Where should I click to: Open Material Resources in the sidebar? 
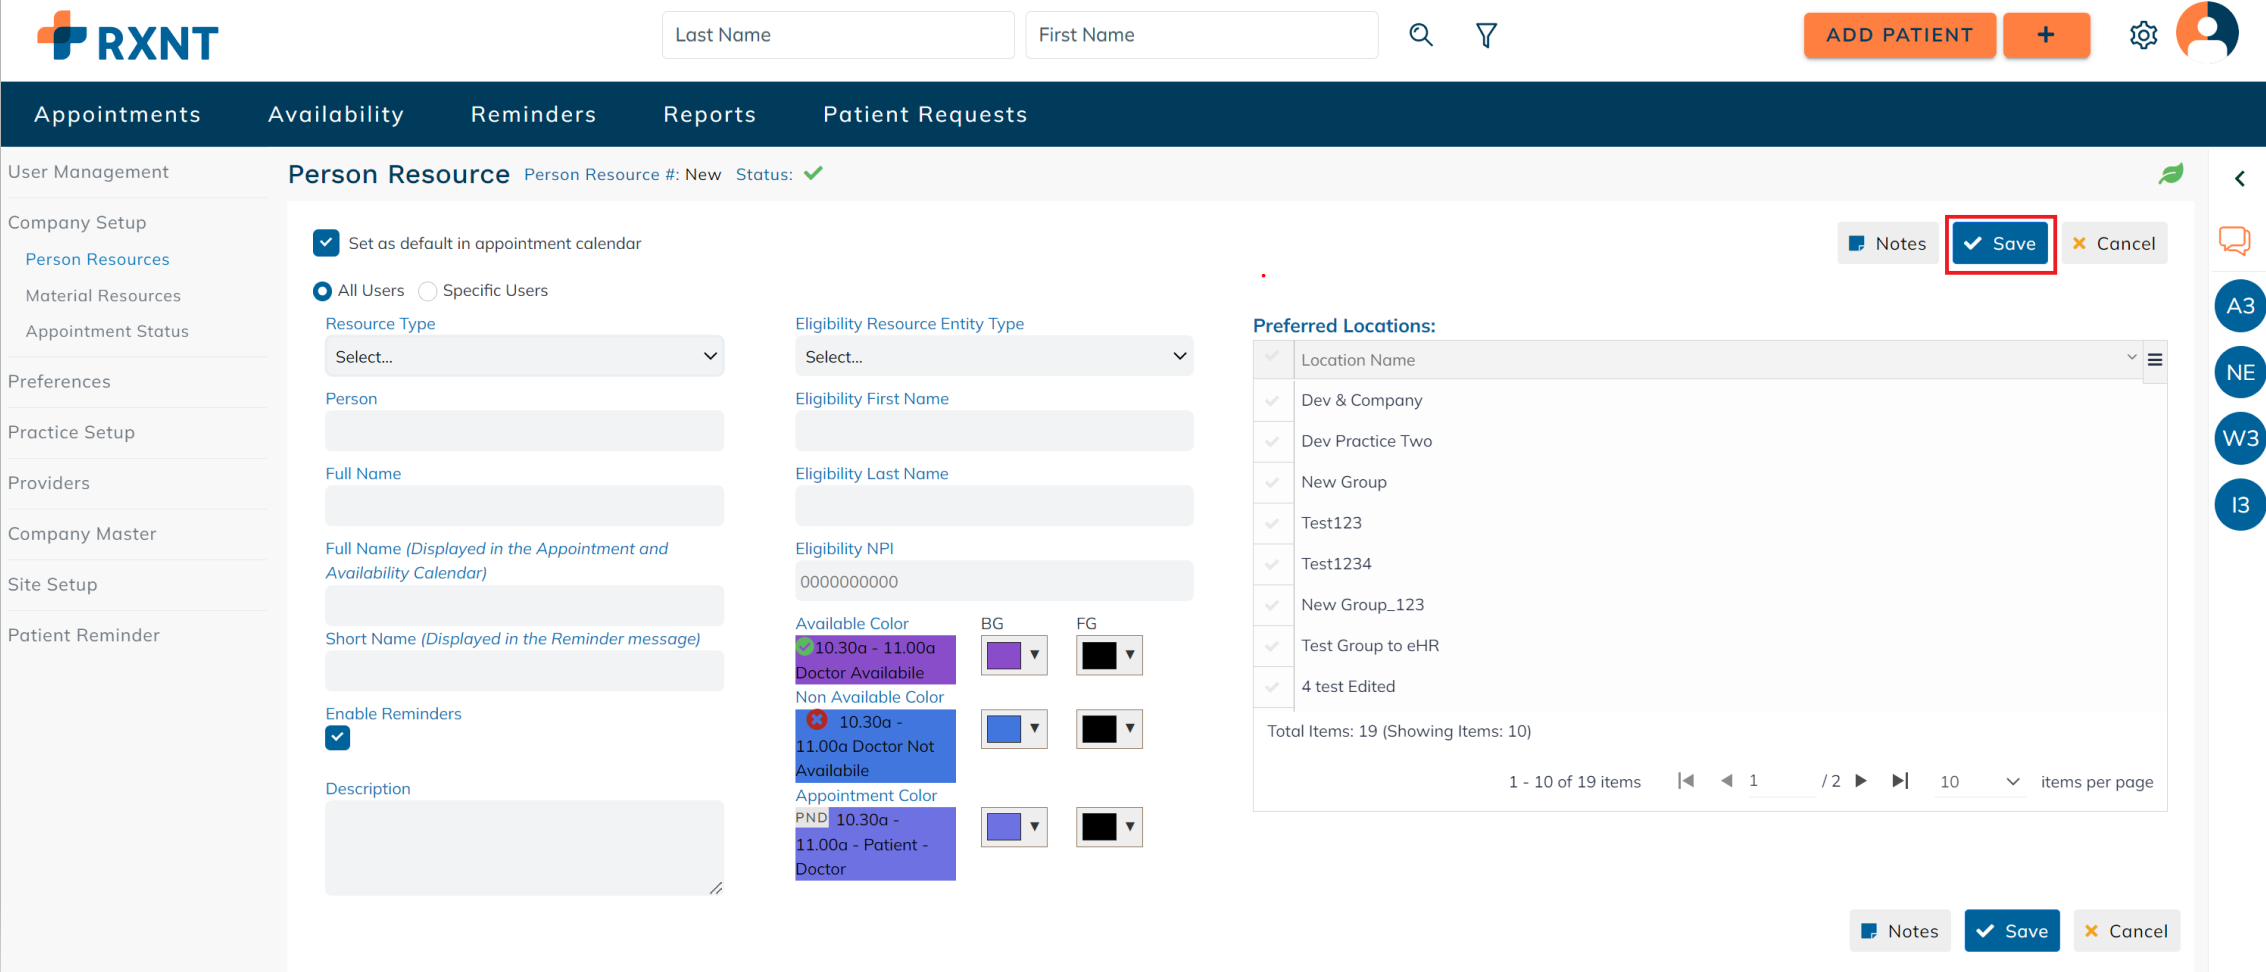click(x=103, y=295)
